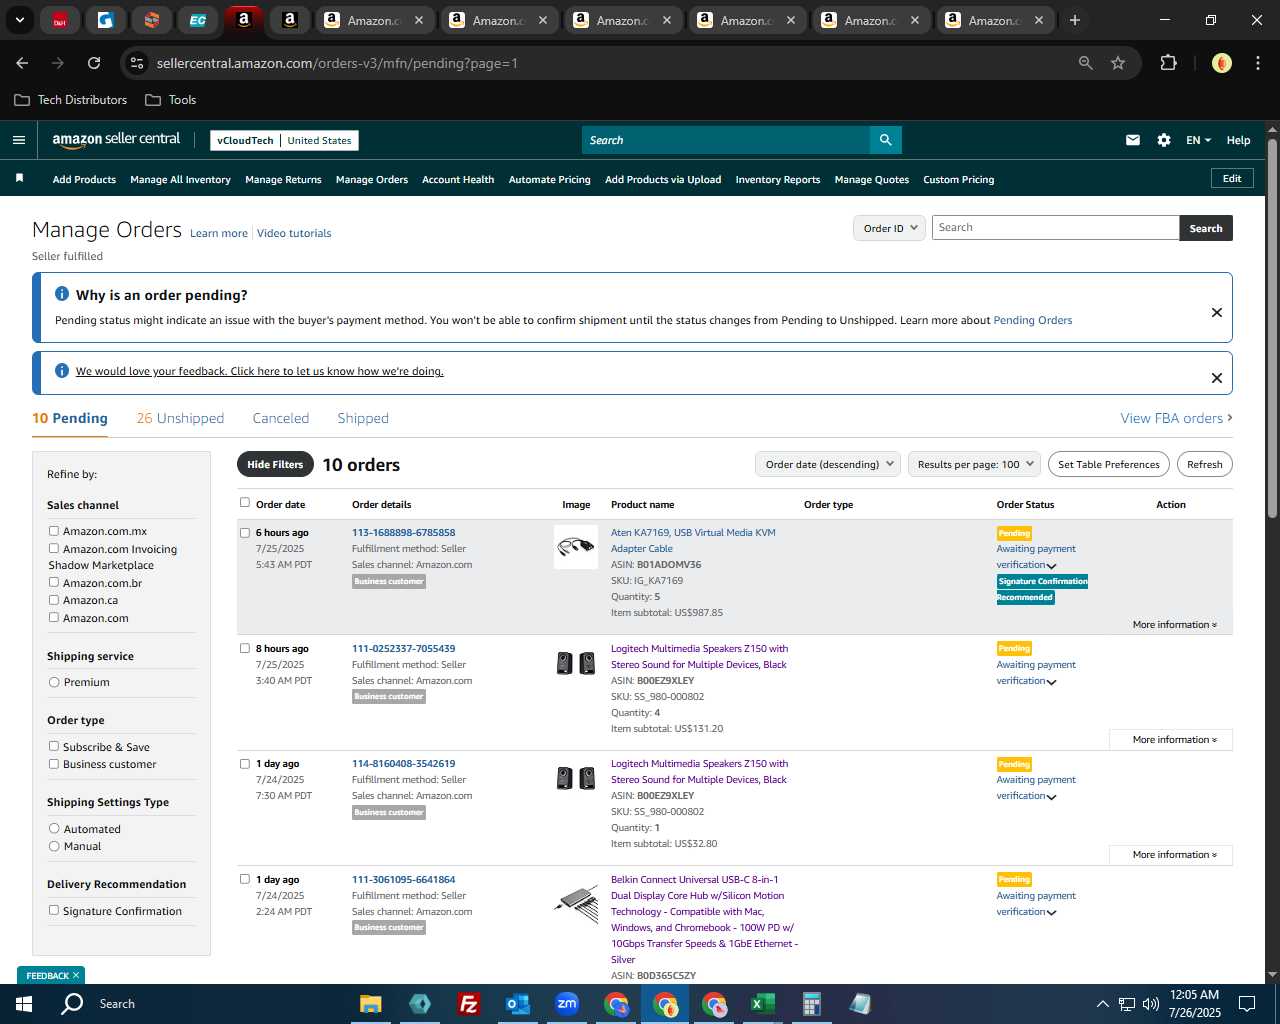This screenshot has height=1024, width=1280.
Task: Open Outlook from the taskbar
Action: click(517, 1004)
